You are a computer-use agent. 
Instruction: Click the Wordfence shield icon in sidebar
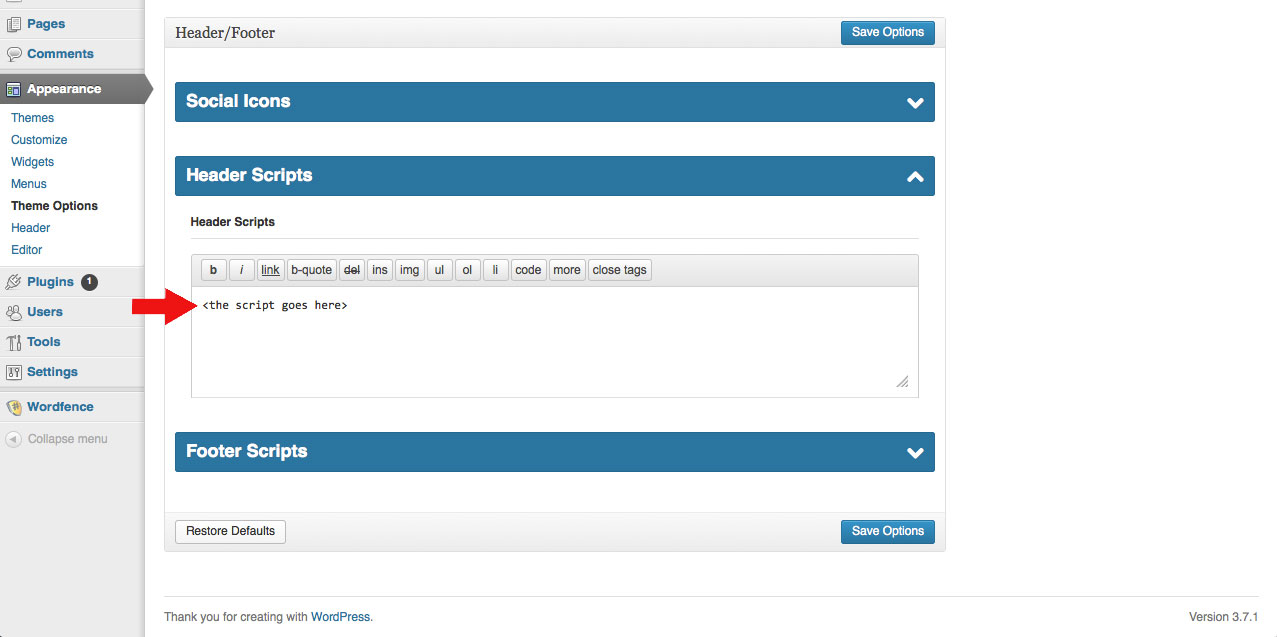pyautogui.click(x=14, y=407)
